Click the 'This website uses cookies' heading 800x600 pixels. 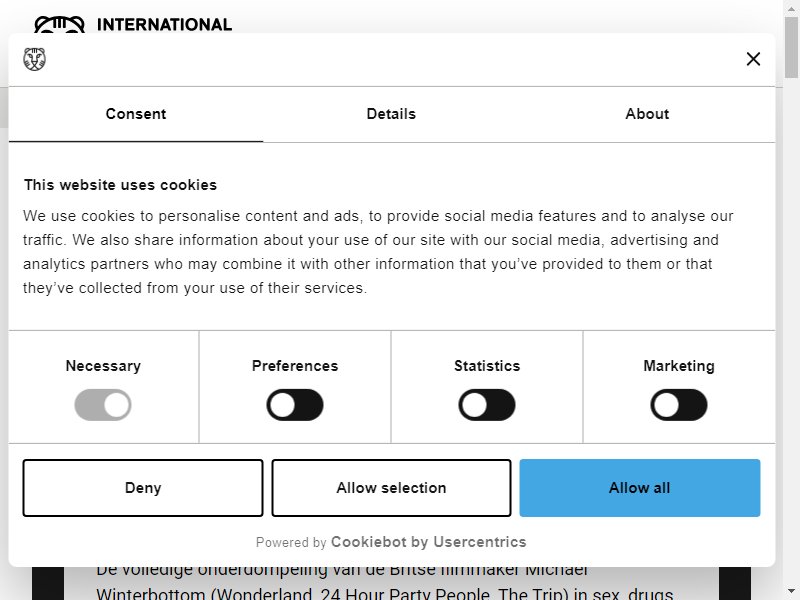coord(120,185)
